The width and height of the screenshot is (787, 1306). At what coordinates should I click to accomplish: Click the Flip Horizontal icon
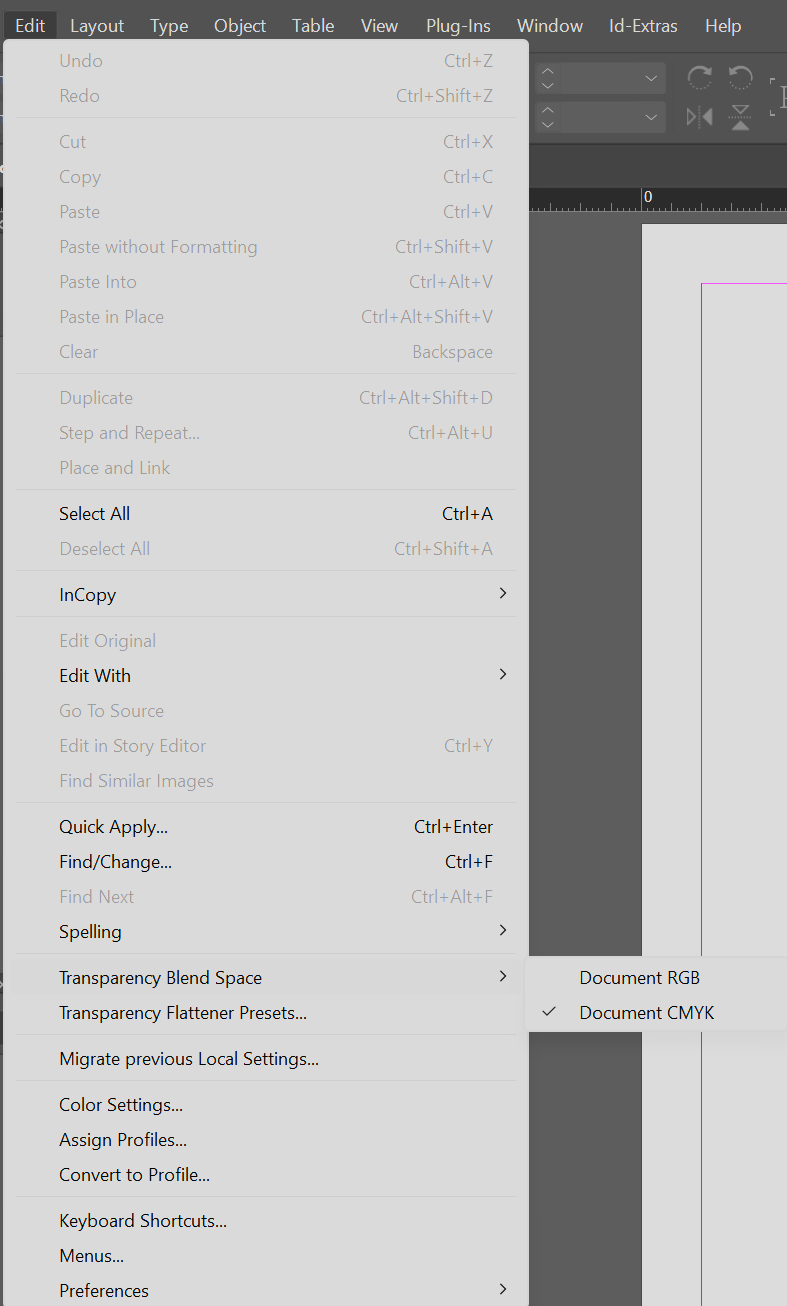(700, 117)
